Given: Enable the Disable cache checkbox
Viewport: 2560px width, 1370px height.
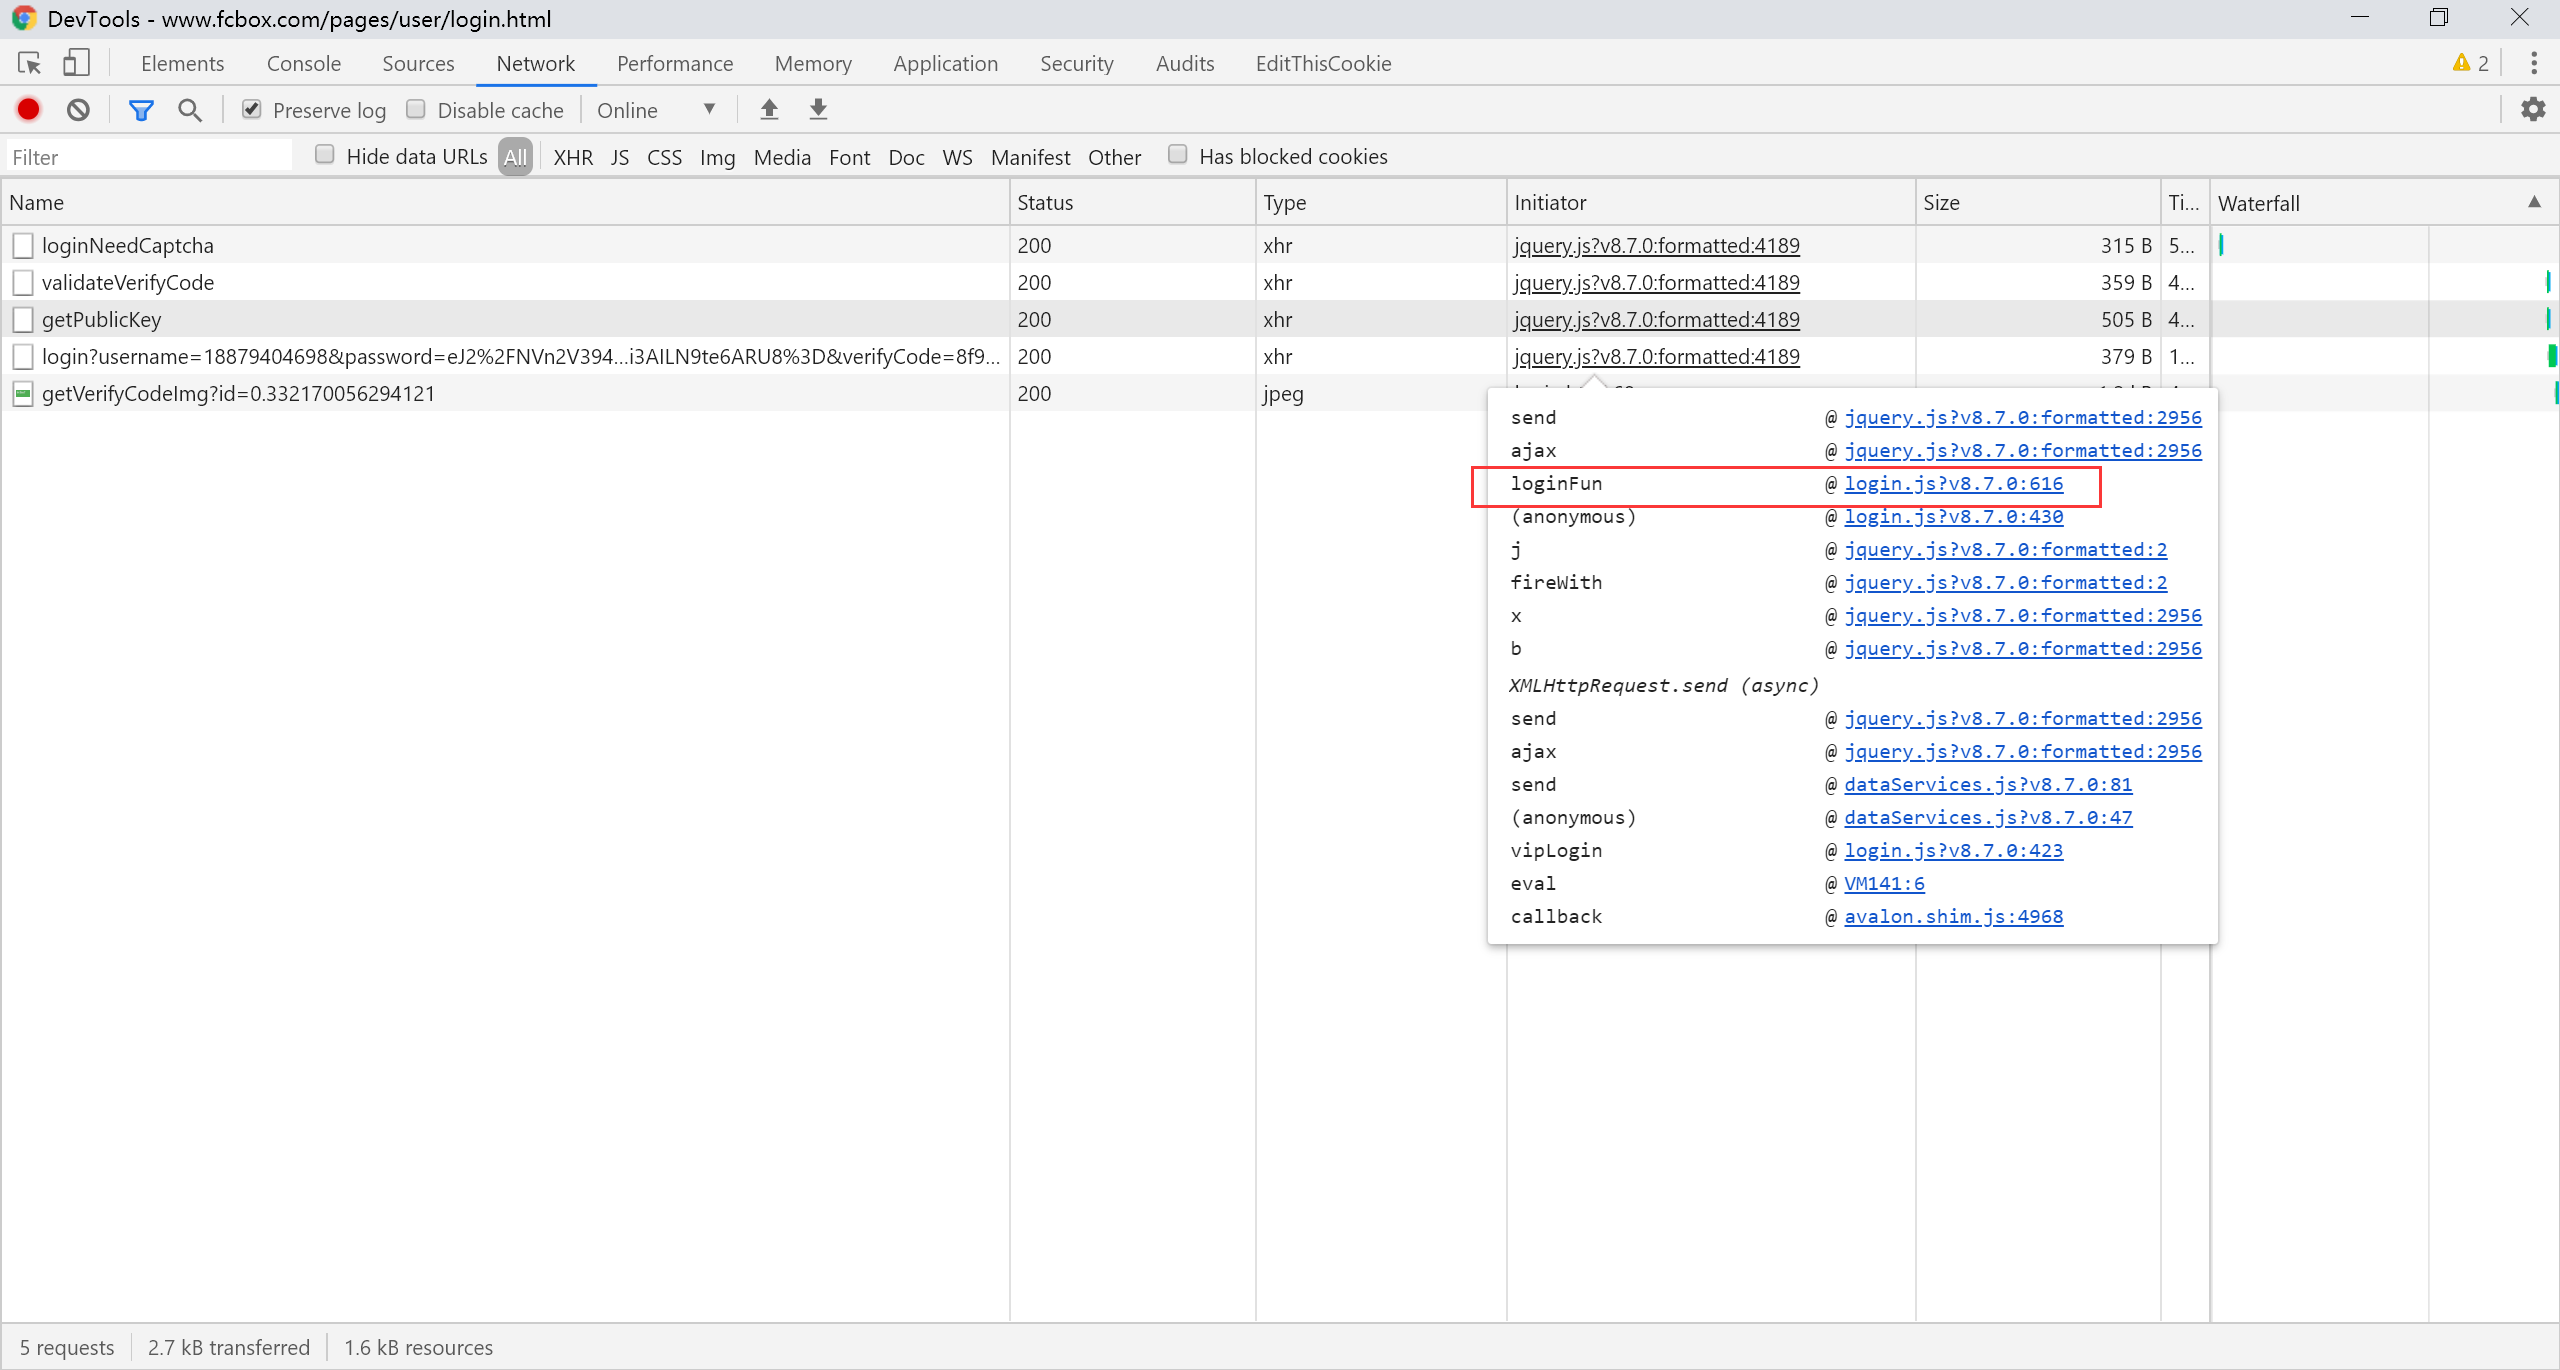Looking at the screenshot, I should point(416,110).
